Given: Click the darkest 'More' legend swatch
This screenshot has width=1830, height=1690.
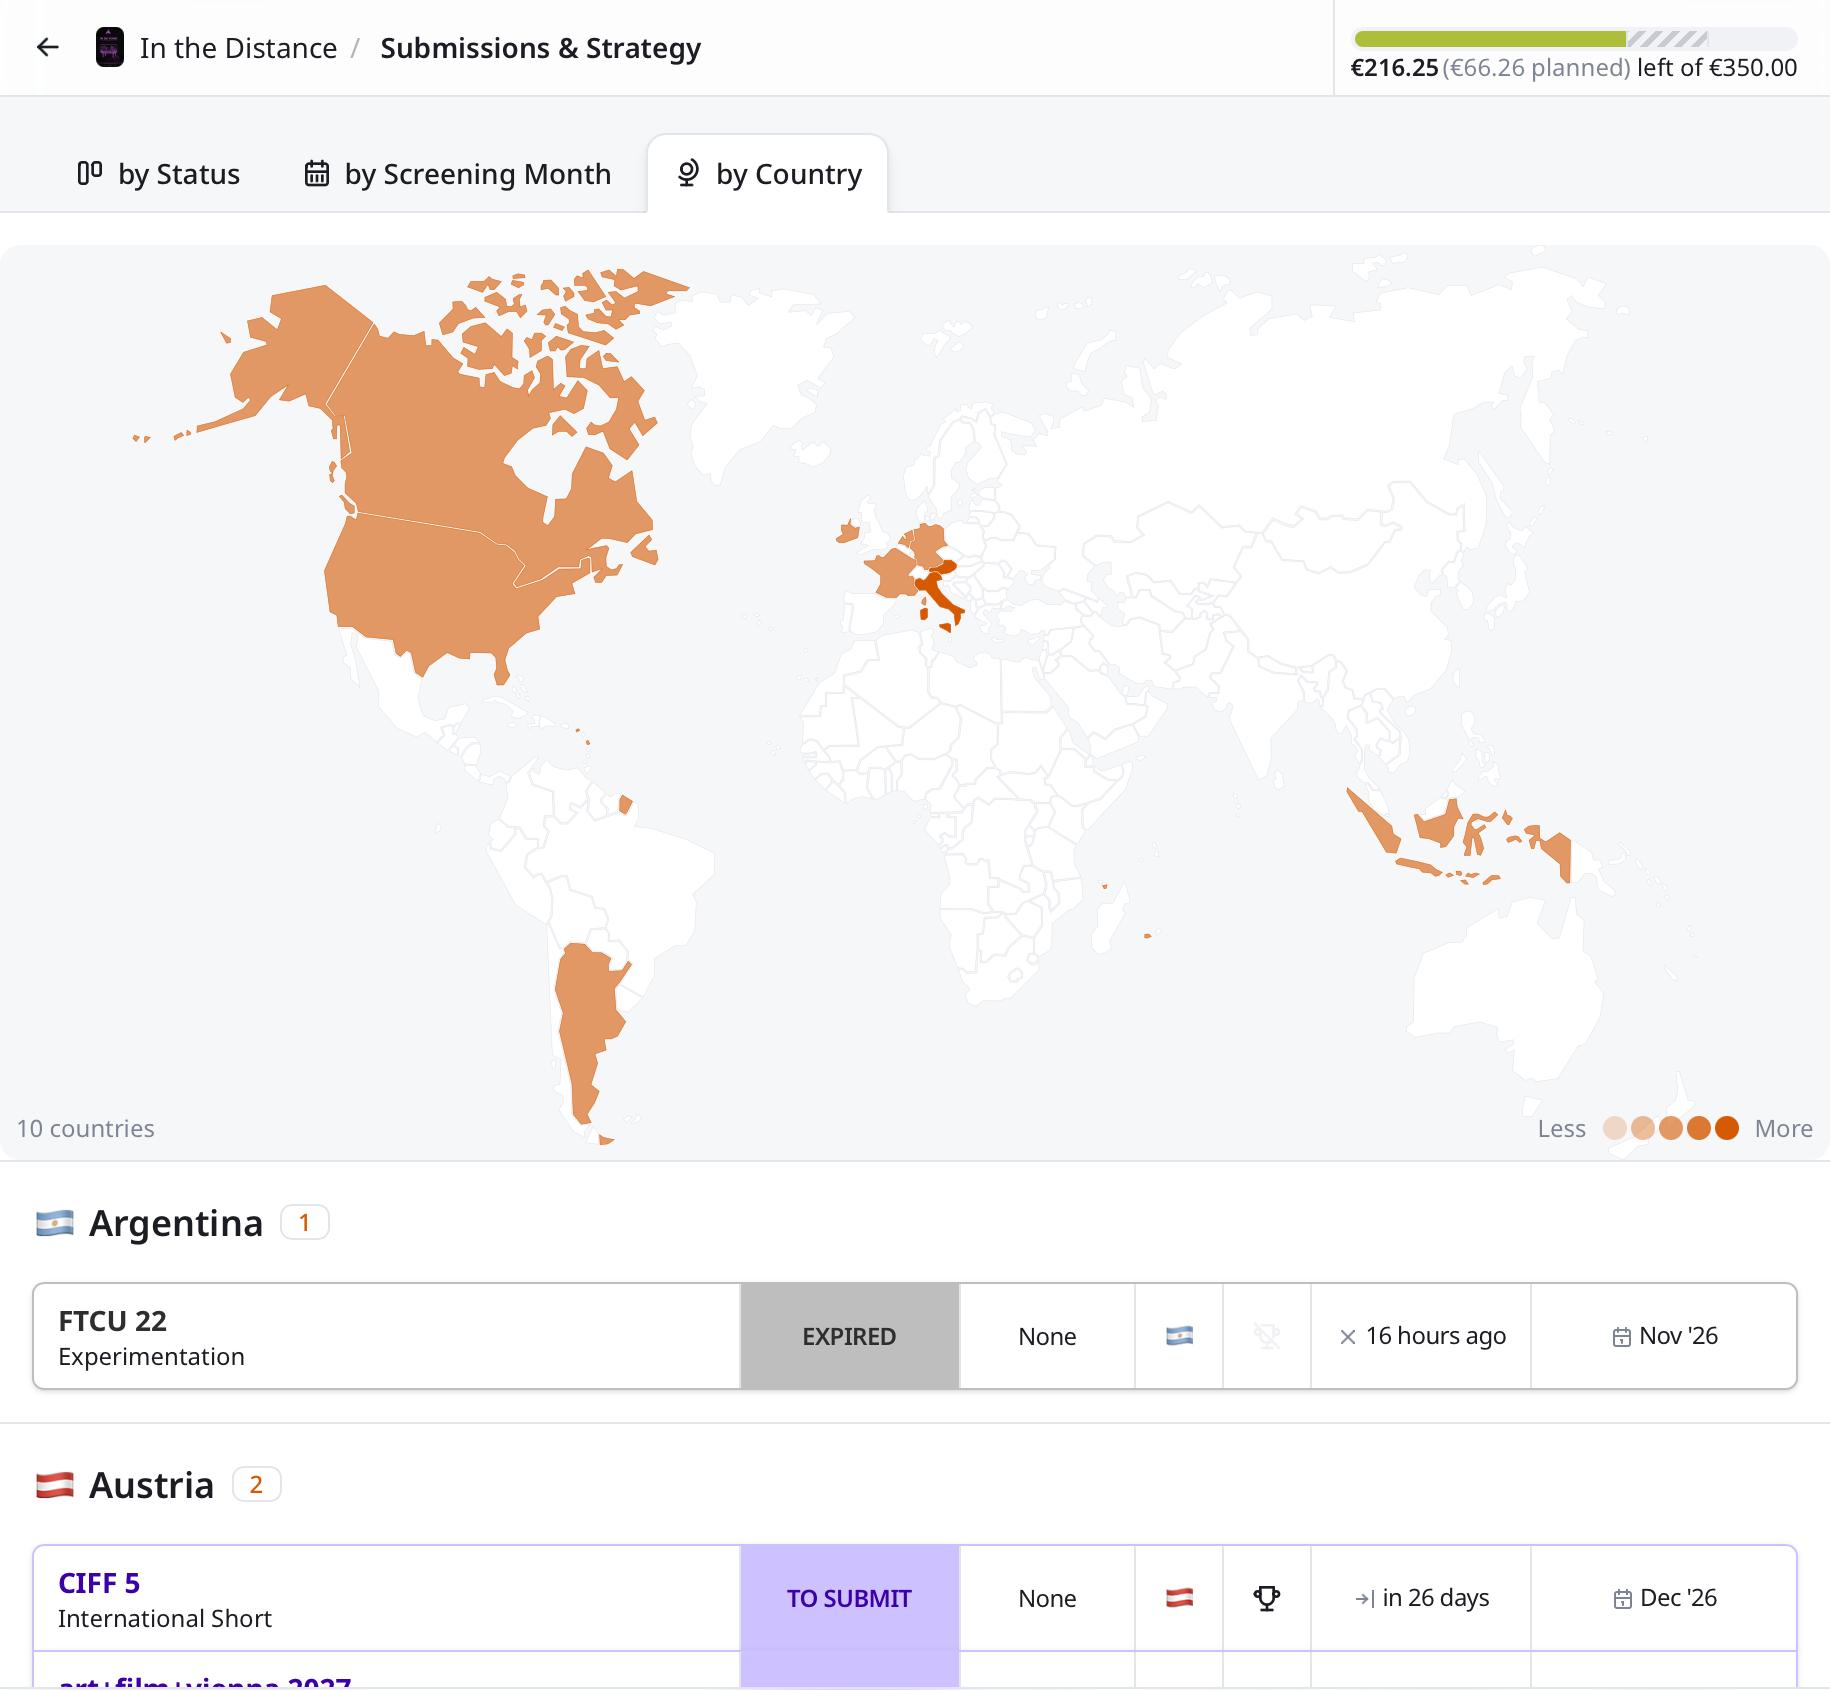Looking at the screenshot, I should 1727,1128.
